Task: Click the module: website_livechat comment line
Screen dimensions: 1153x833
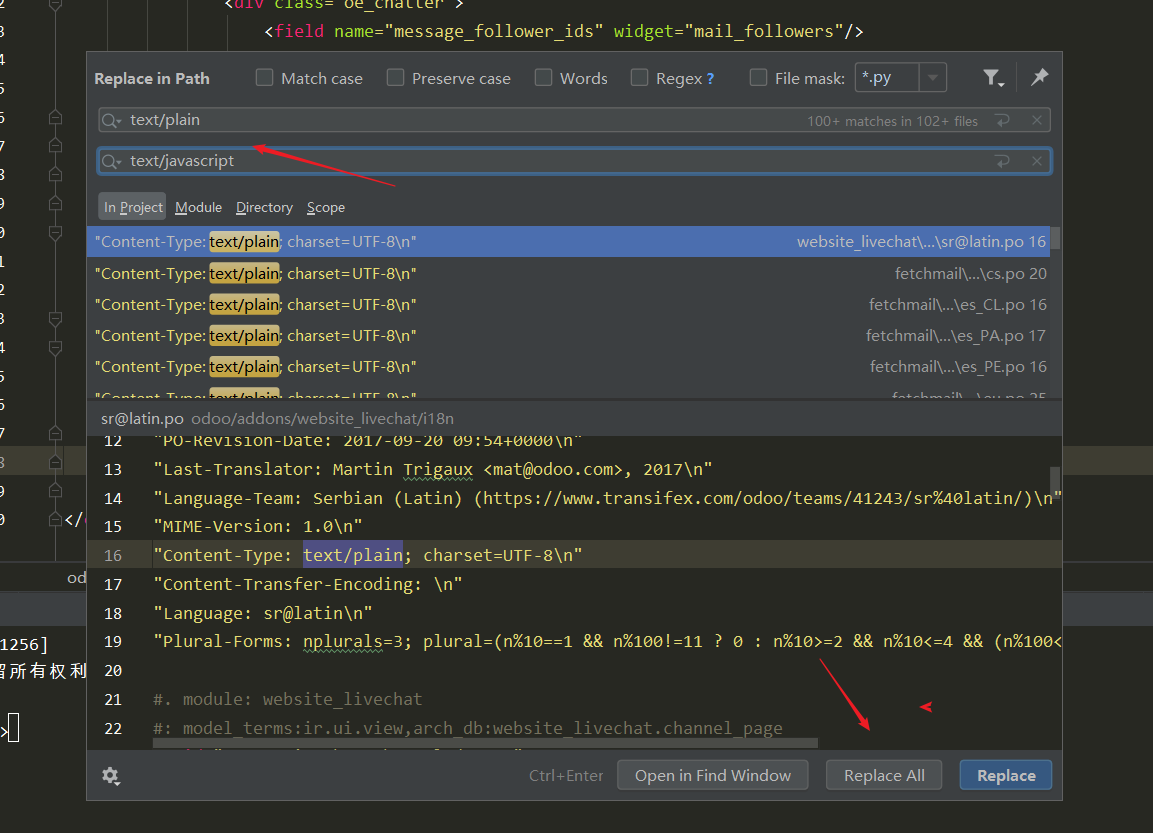Action: point(288,699)
